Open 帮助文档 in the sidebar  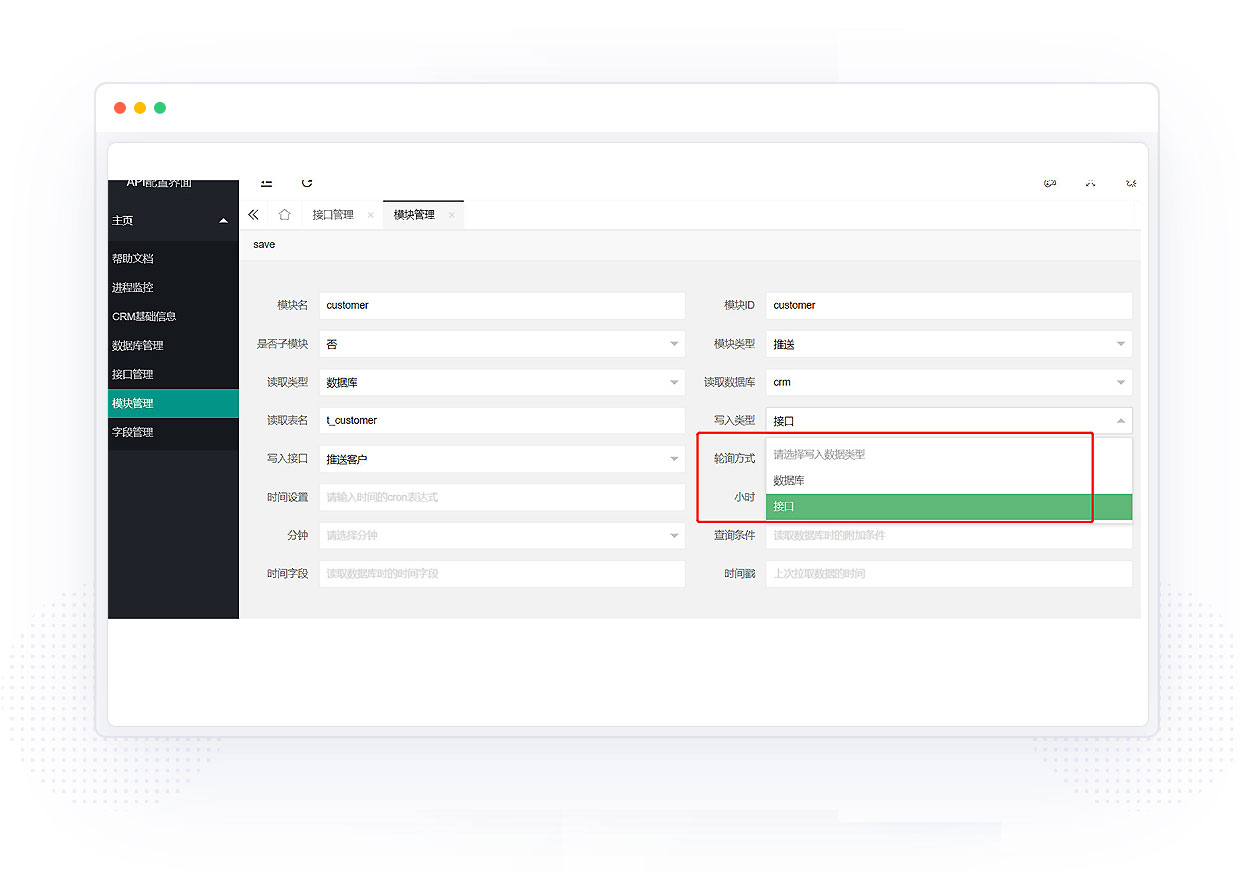[x=173, y=258]
